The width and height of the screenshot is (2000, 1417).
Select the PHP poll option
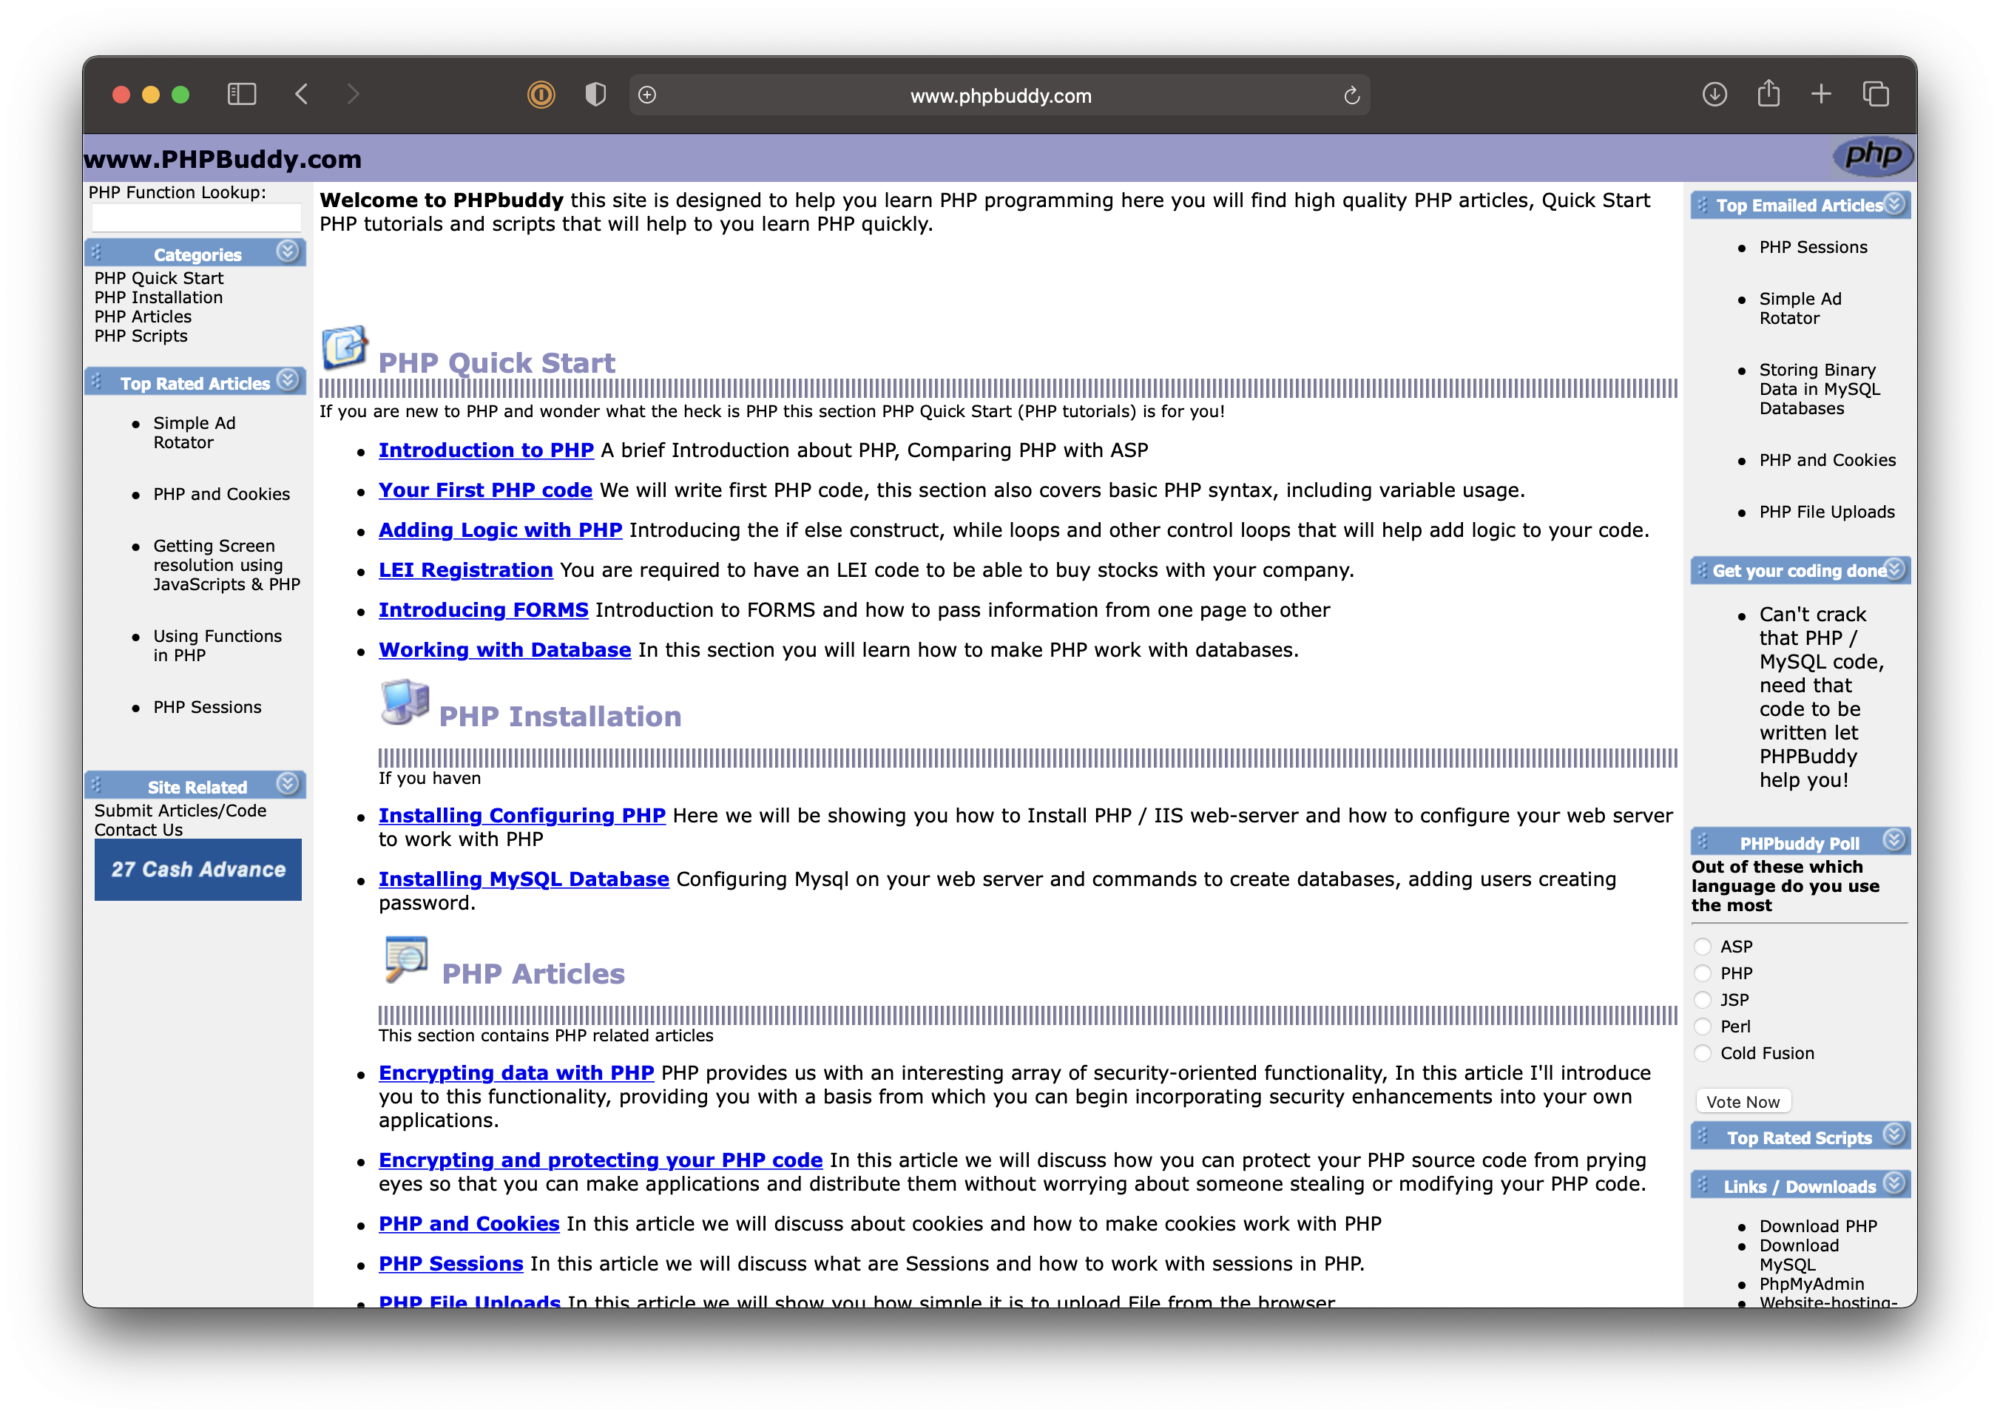pyautogui.click(x=1703, y=973)
